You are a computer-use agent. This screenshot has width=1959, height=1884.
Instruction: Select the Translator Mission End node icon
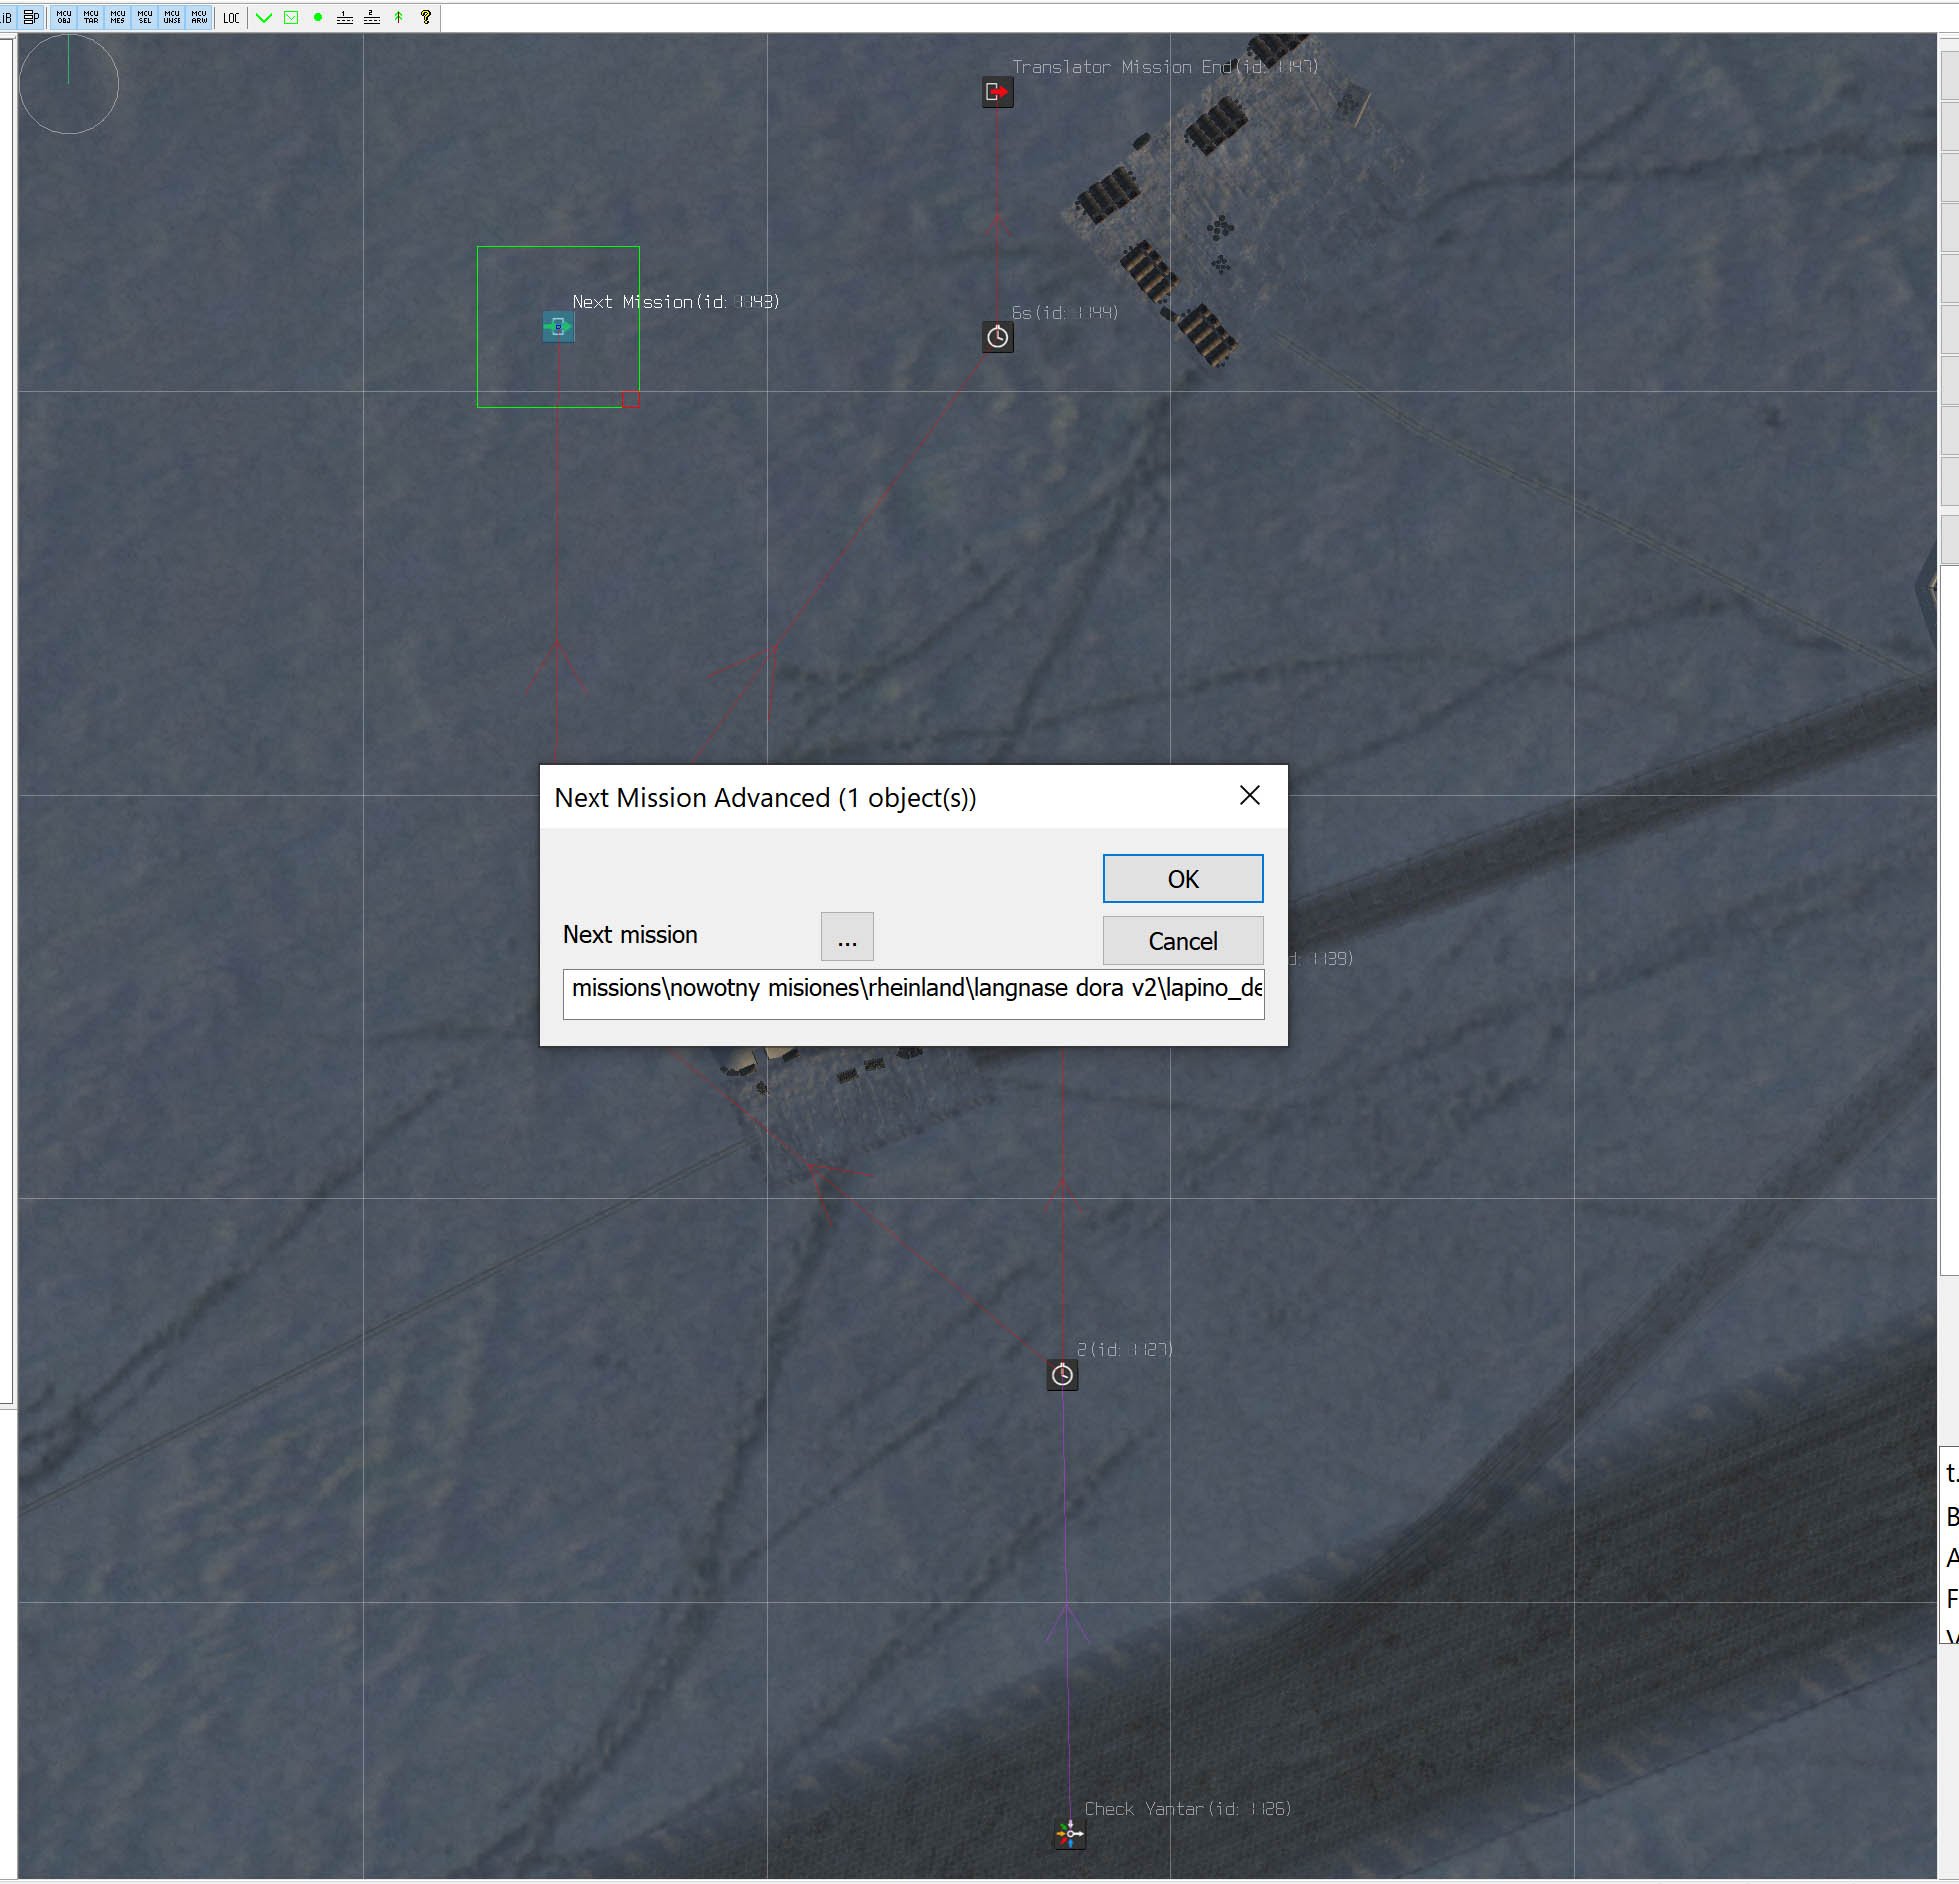tap(997, 92)
